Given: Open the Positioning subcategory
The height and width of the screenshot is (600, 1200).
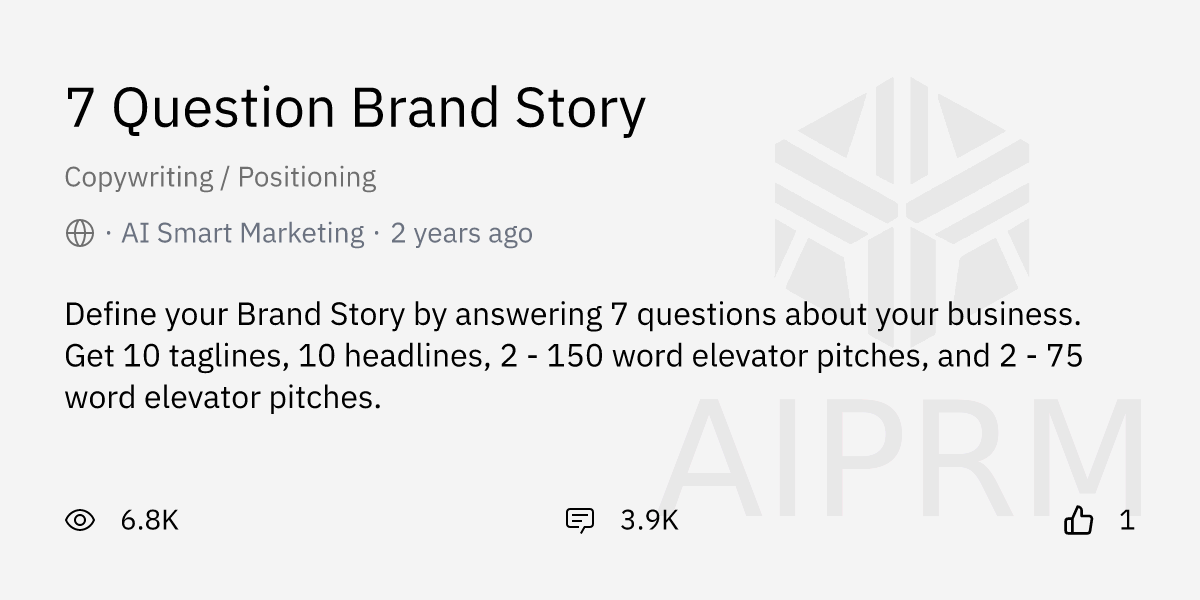Looking at the screenshot, I should pyautogui.click(x=305, y=177).
